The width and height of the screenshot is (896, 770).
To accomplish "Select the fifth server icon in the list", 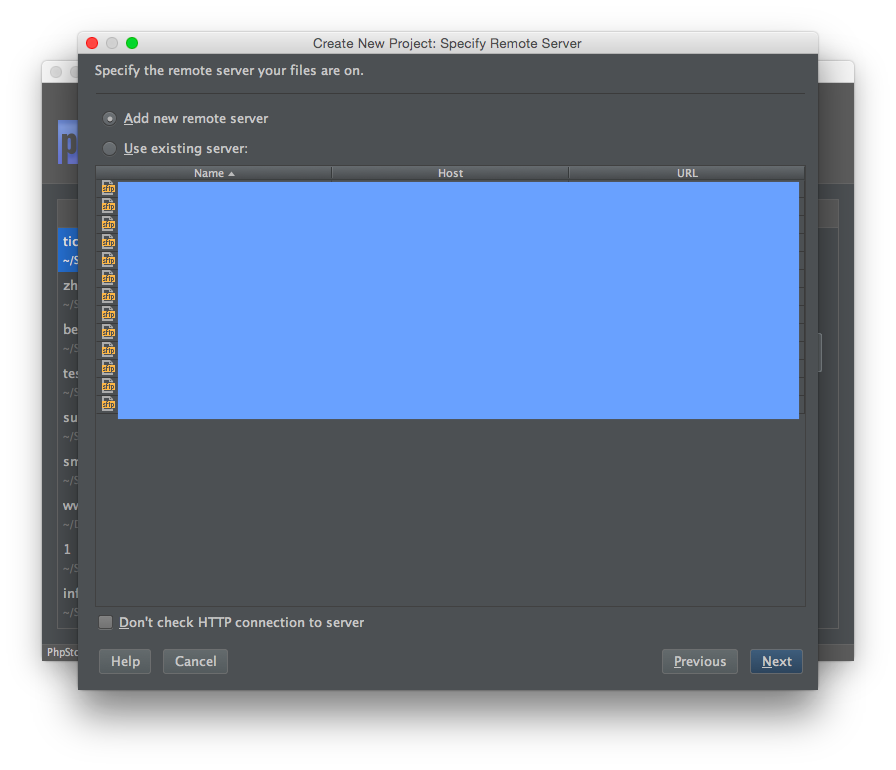I will [x=108, y=260].
